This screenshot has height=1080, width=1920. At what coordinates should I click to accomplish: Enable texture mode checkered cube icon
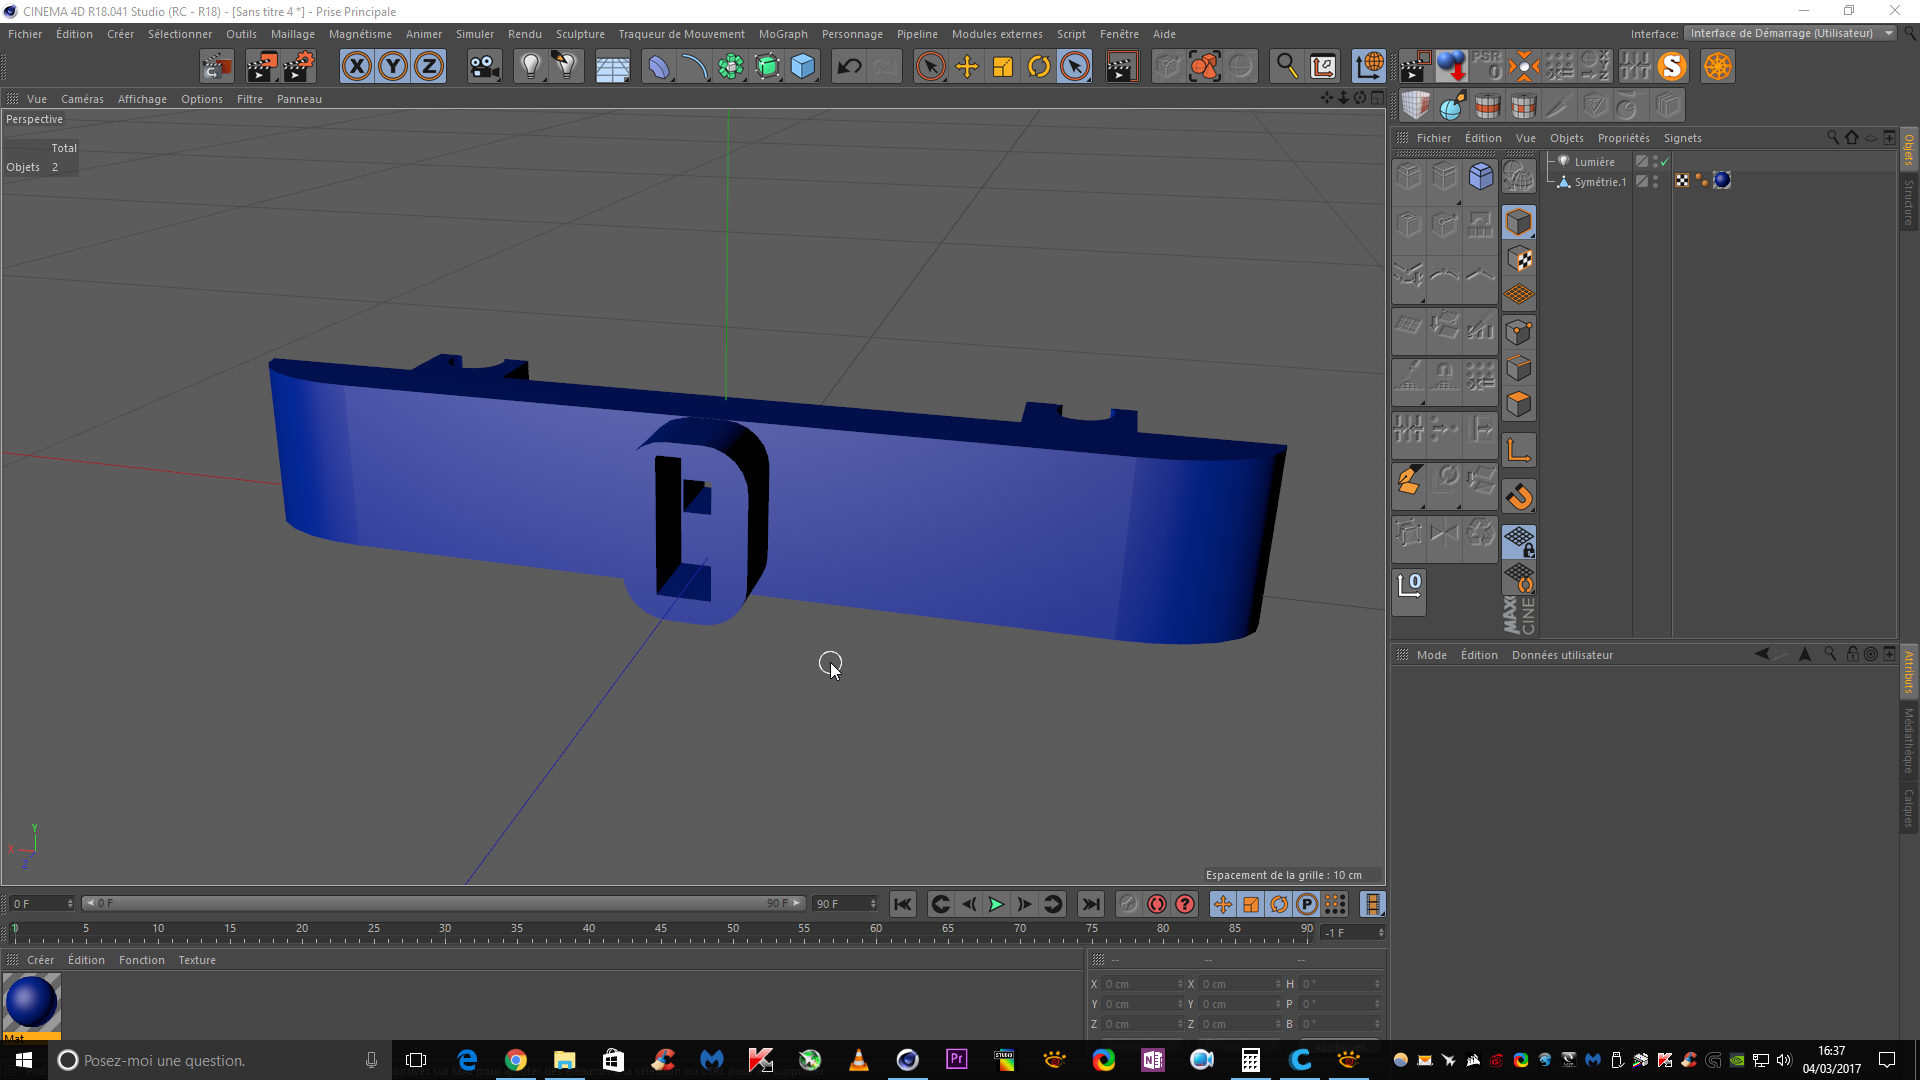1519,259
